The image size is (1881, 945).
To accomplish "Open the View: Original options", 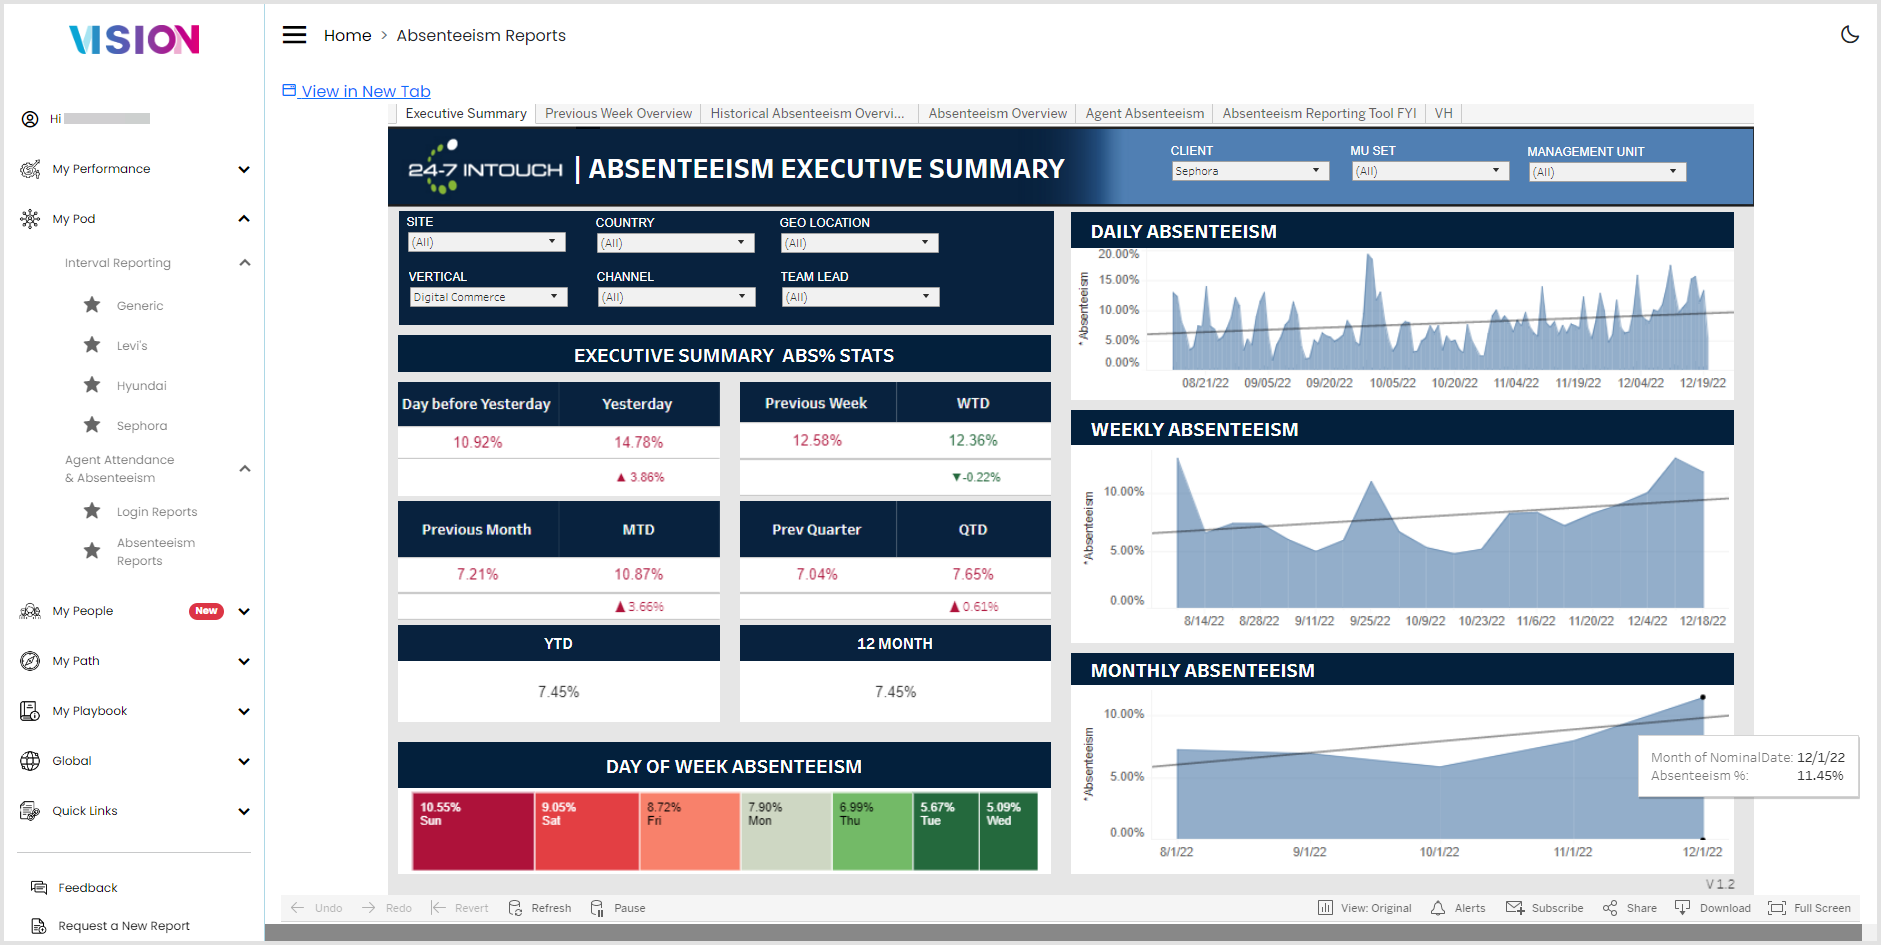I will [1365, 908].
